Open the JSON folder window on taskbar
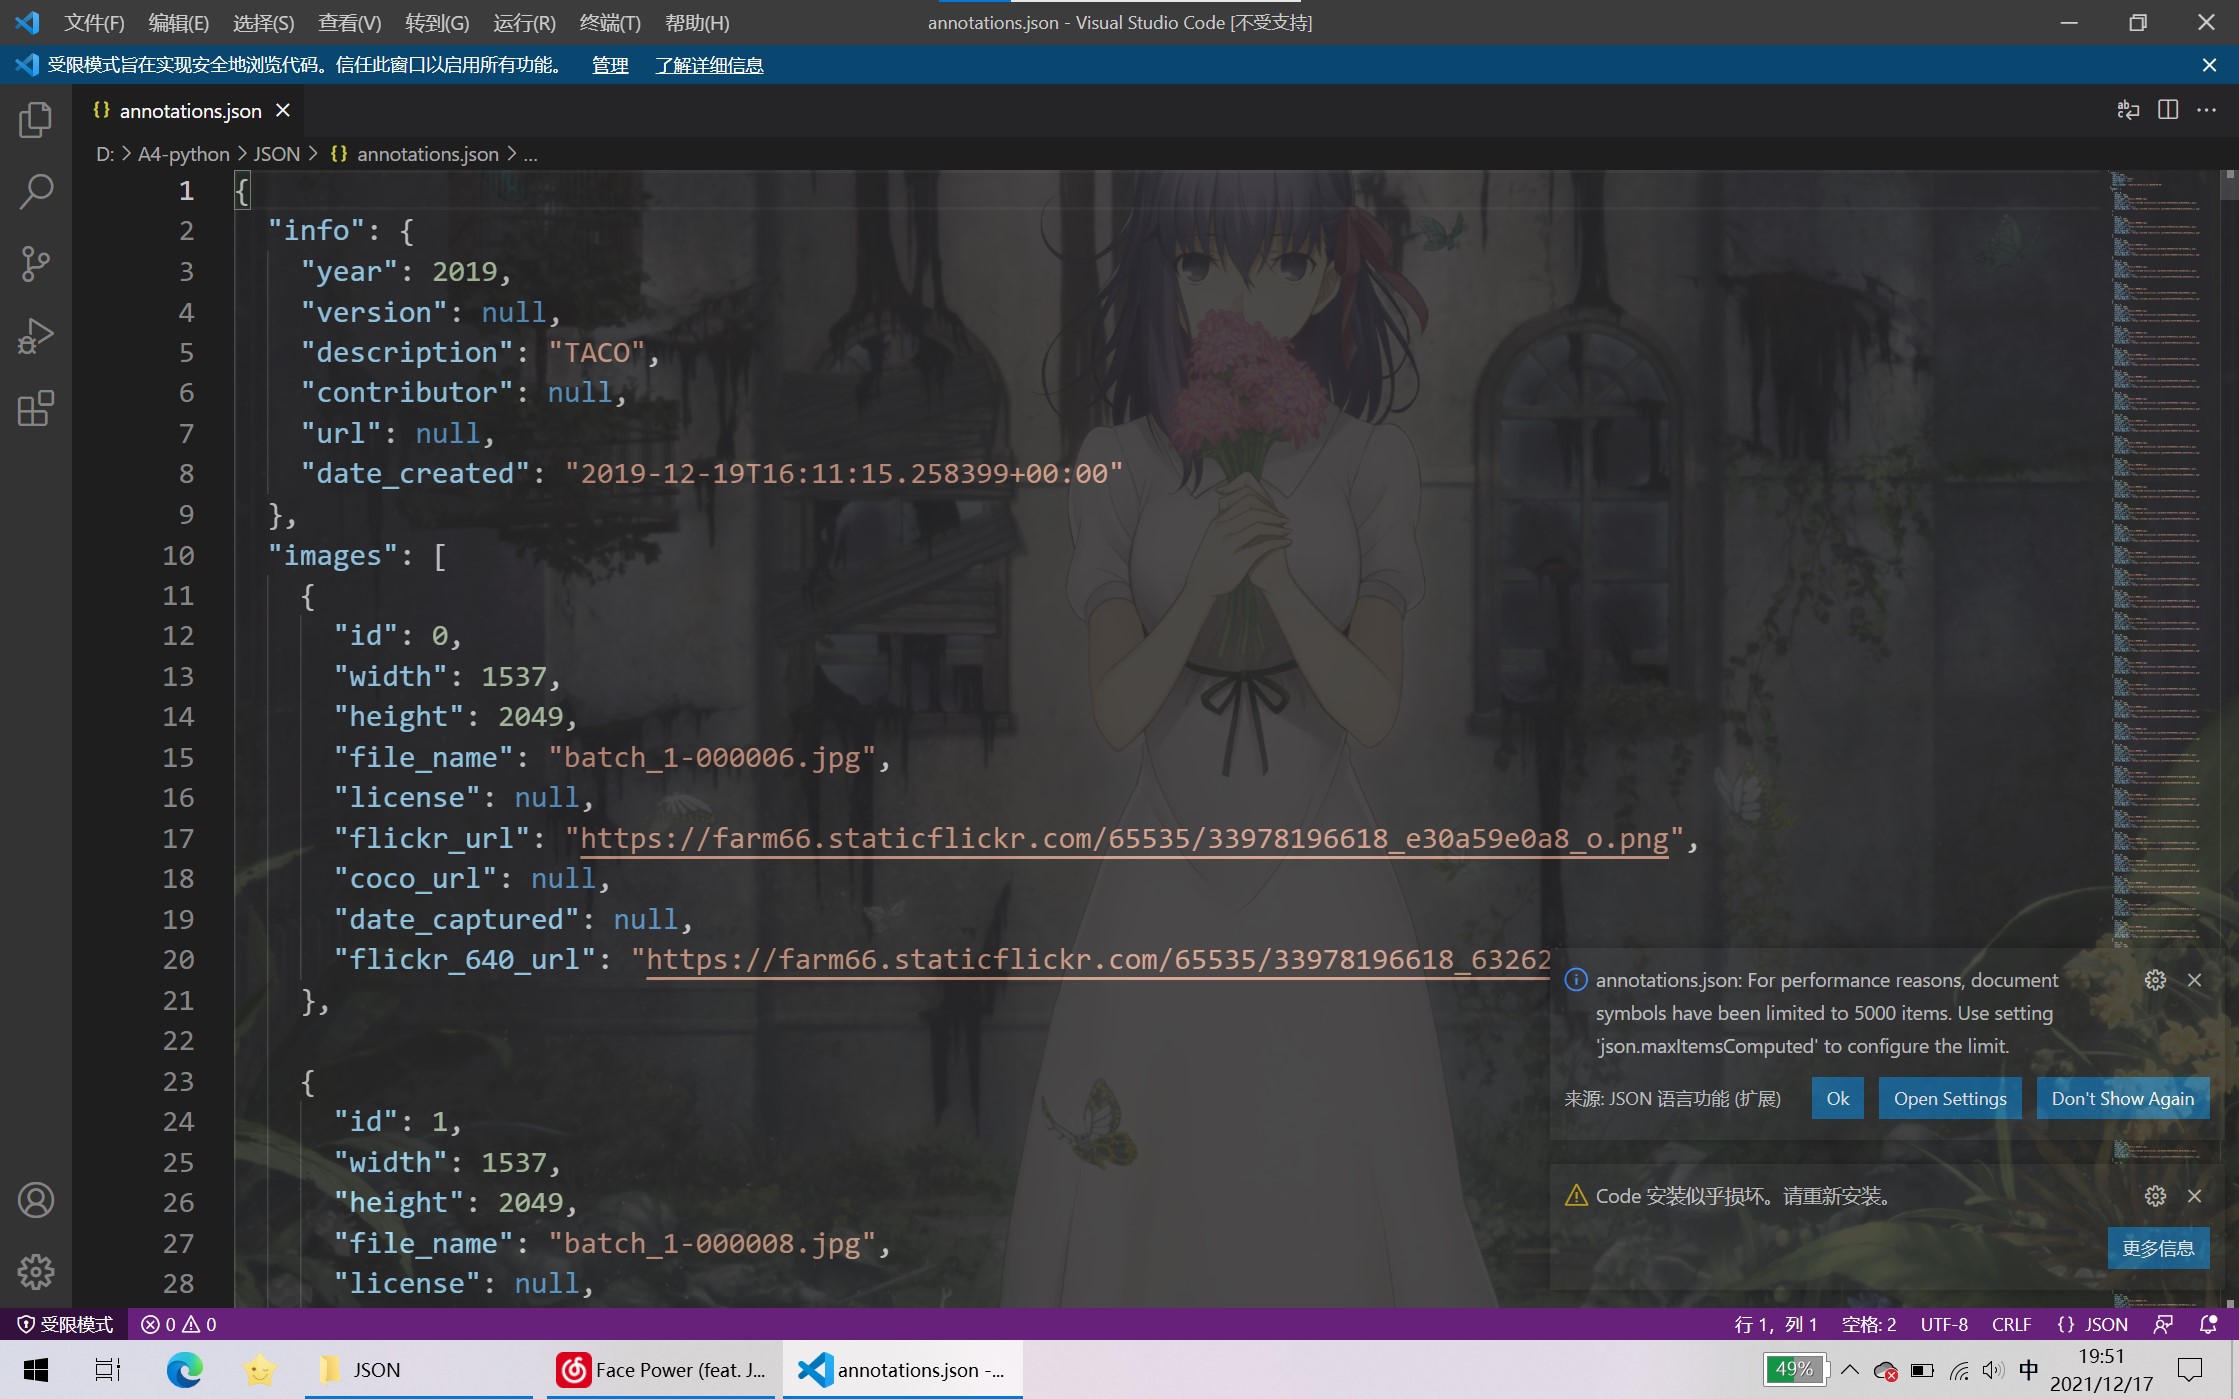 (x=418, y=1370)
